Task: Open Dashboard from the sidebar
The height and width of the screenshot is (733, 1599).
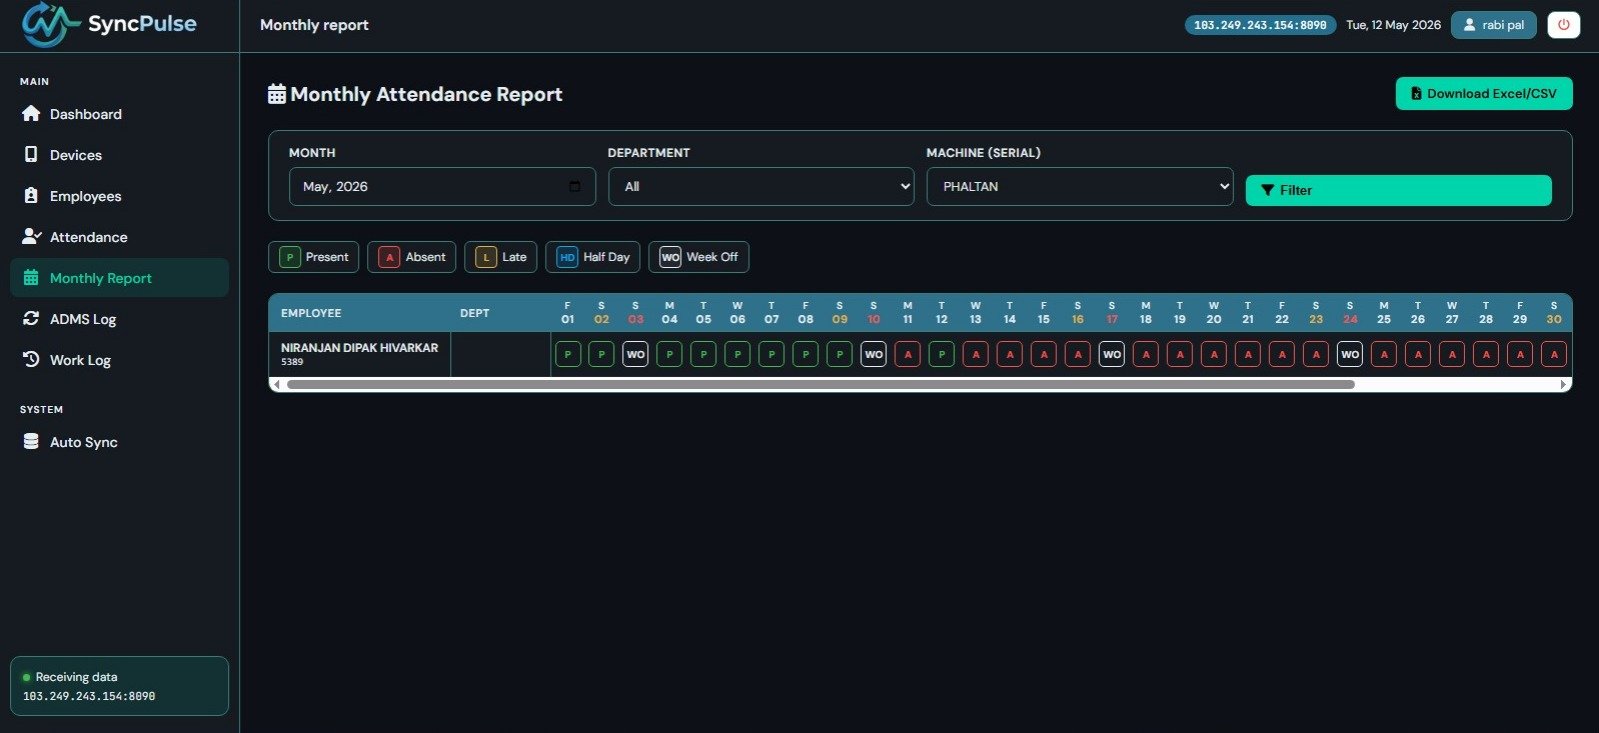Action: click(x=119, y=114)
